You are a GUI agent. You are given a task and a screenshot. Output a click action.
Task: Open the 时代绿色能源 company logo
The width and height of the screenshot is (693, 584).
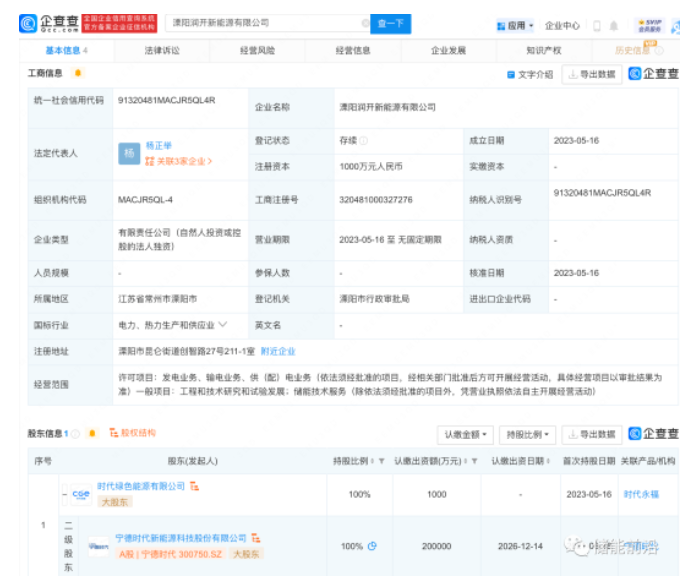pyautogui.click(x=81, y=494)
